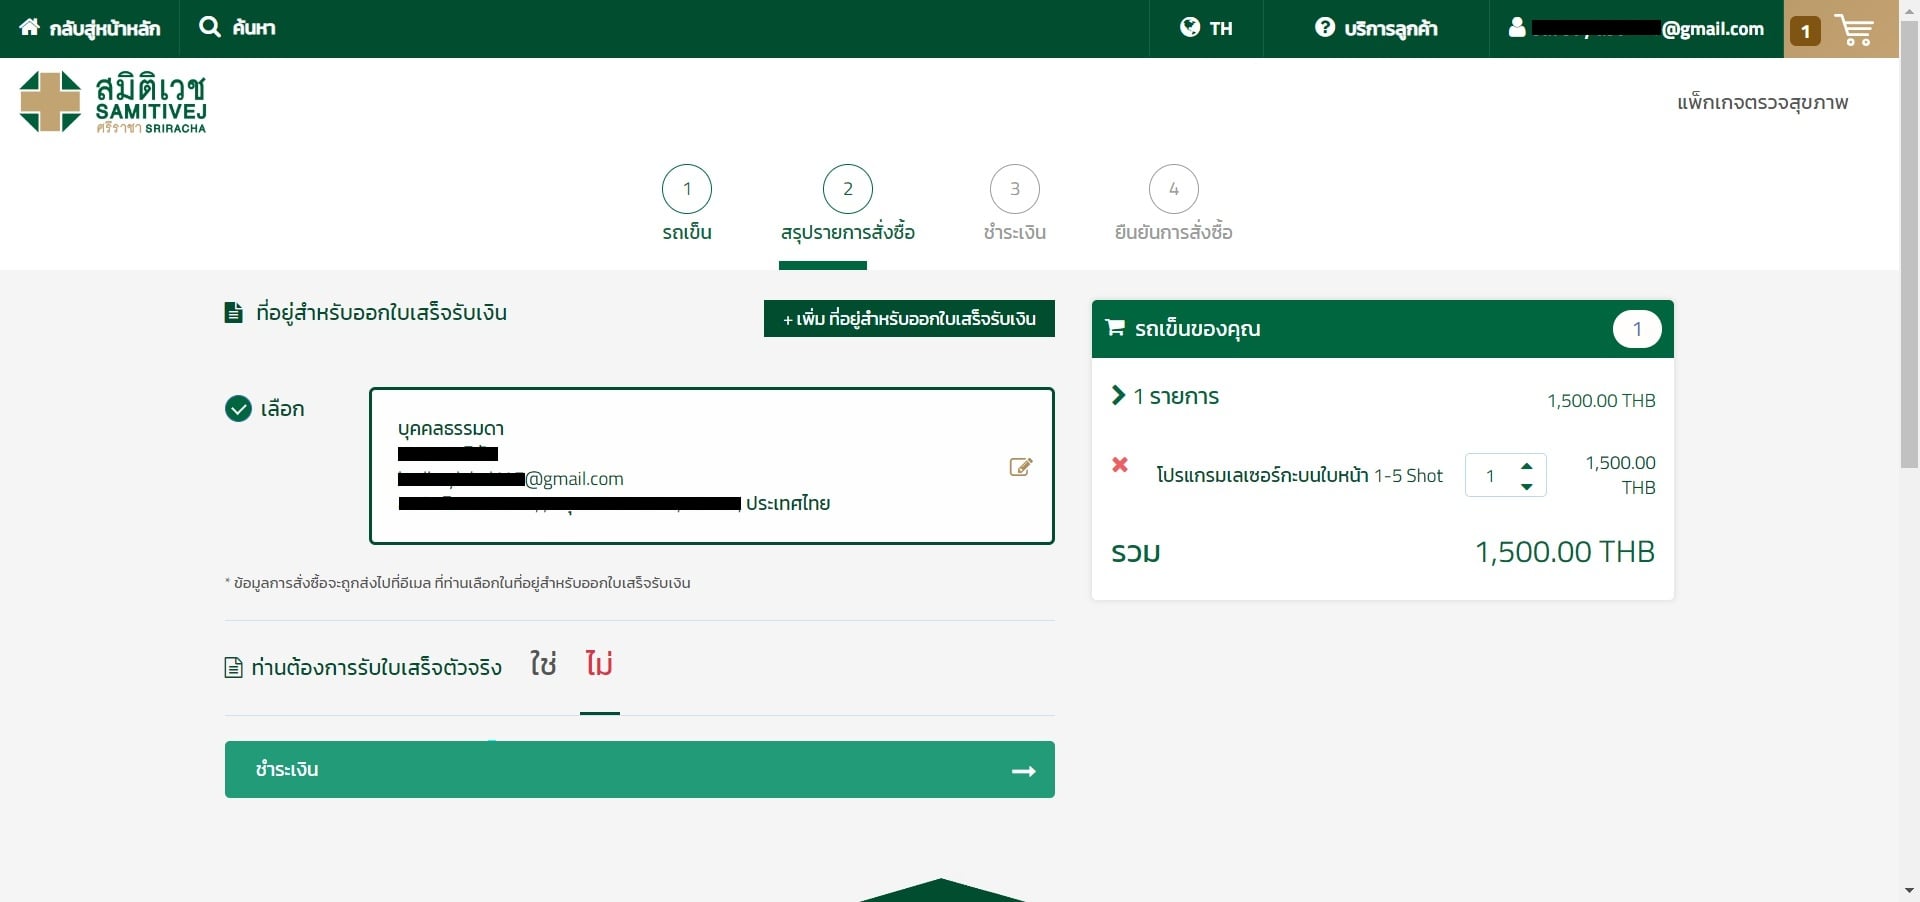The image size is (1920, 902).
Task: Click the edit address pencil icon
Action: (1020, 467)
